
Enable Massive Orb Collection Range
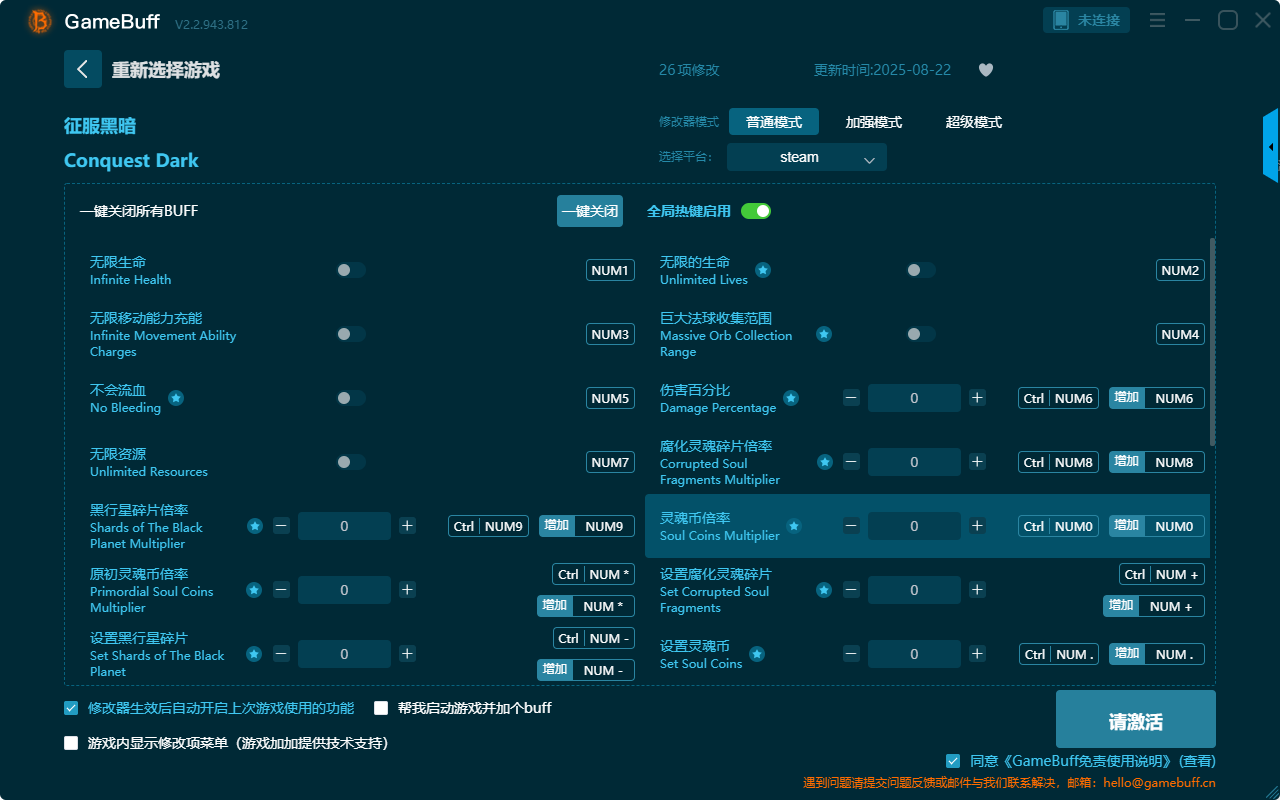click(x=921, y=334)
